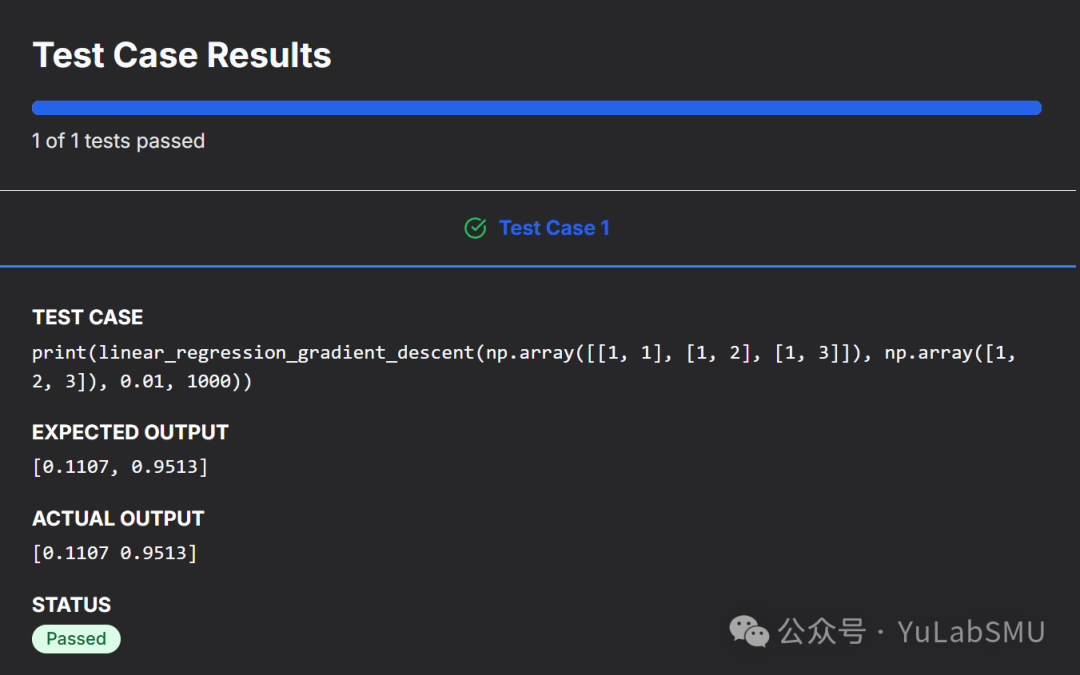Click the green checkmark icon beside Test Case 1
The width and height of the screenshot is (1080, 675).
click(476, 228)
